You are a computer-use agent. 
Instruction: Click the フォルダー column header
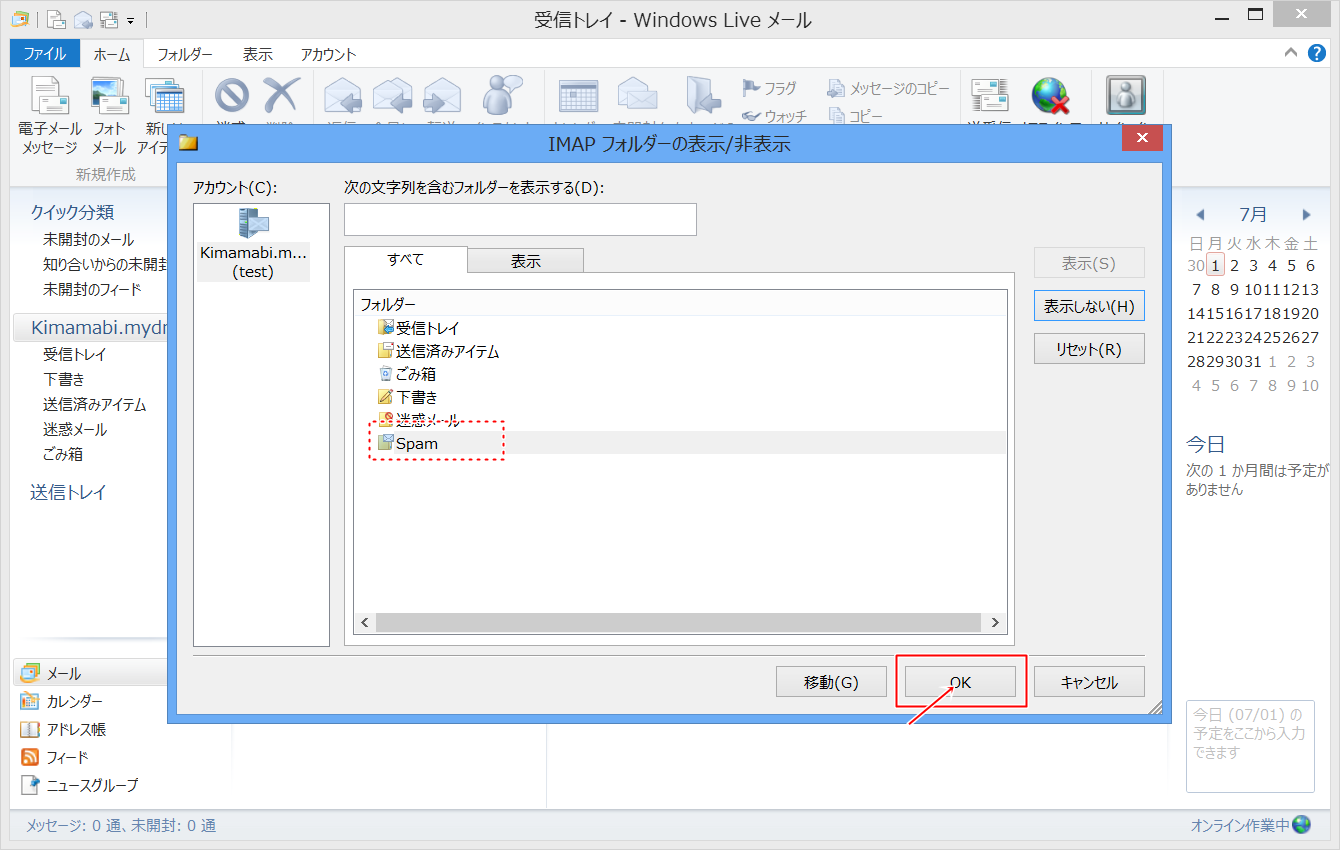[680, 303]
